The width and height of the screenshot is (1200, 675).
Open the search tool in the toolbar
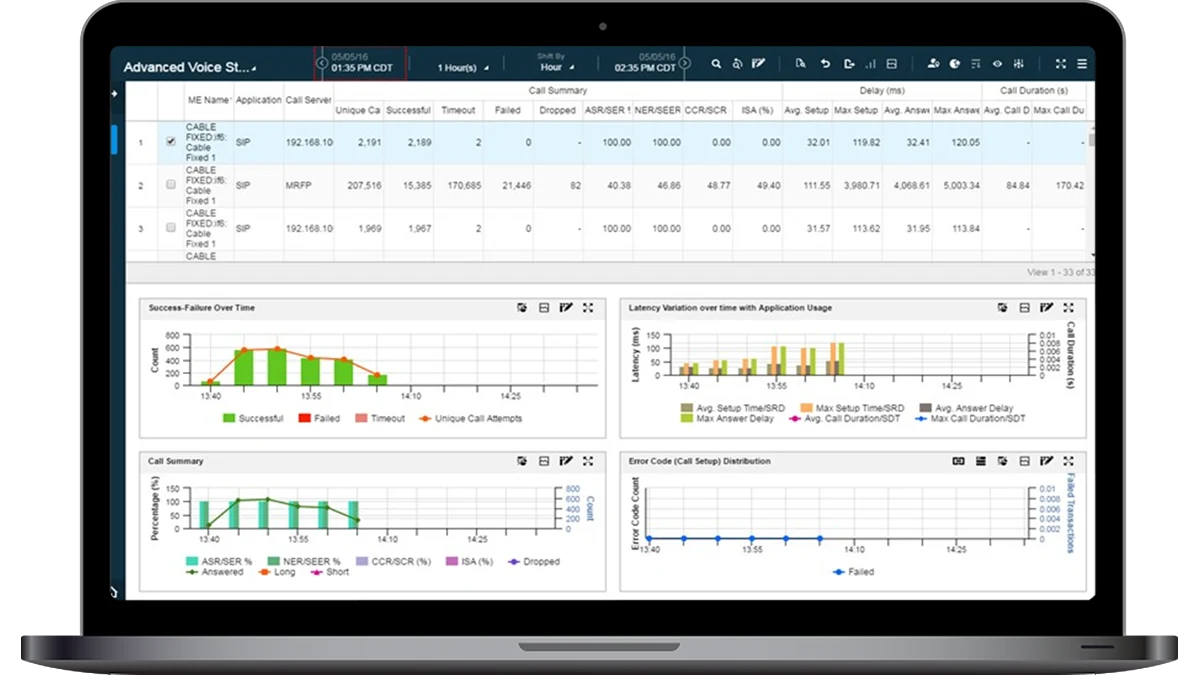(x=716, y=63)
